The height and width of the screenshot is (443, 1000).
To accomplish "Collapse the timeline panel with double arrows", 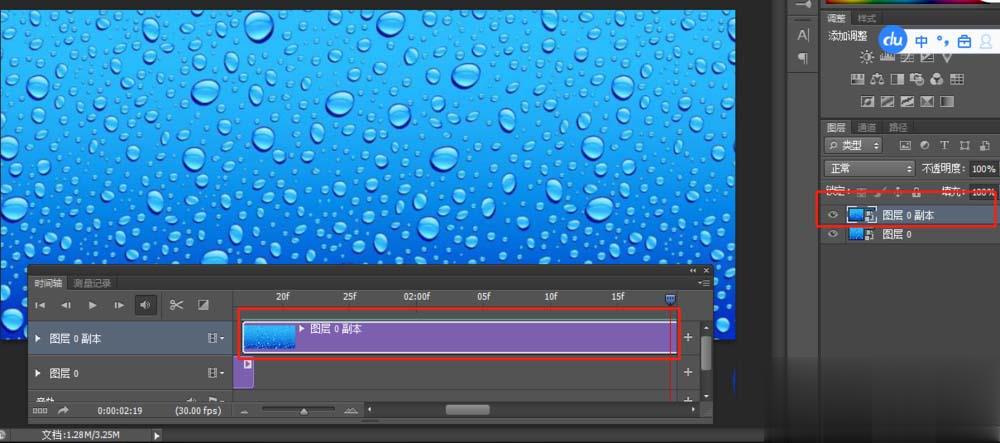I will coord(693,271).
